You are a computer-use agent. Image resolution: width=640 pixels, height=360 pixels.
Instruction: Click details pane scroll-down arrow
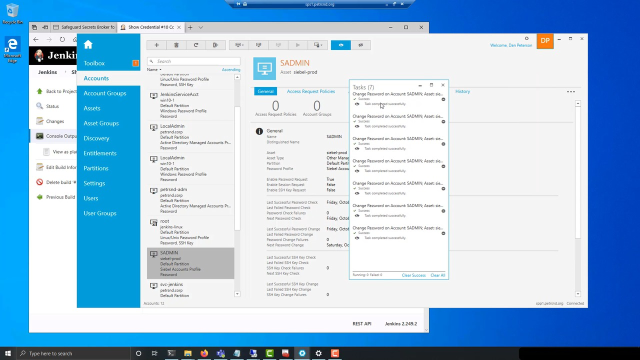click(x=578, y=294)
